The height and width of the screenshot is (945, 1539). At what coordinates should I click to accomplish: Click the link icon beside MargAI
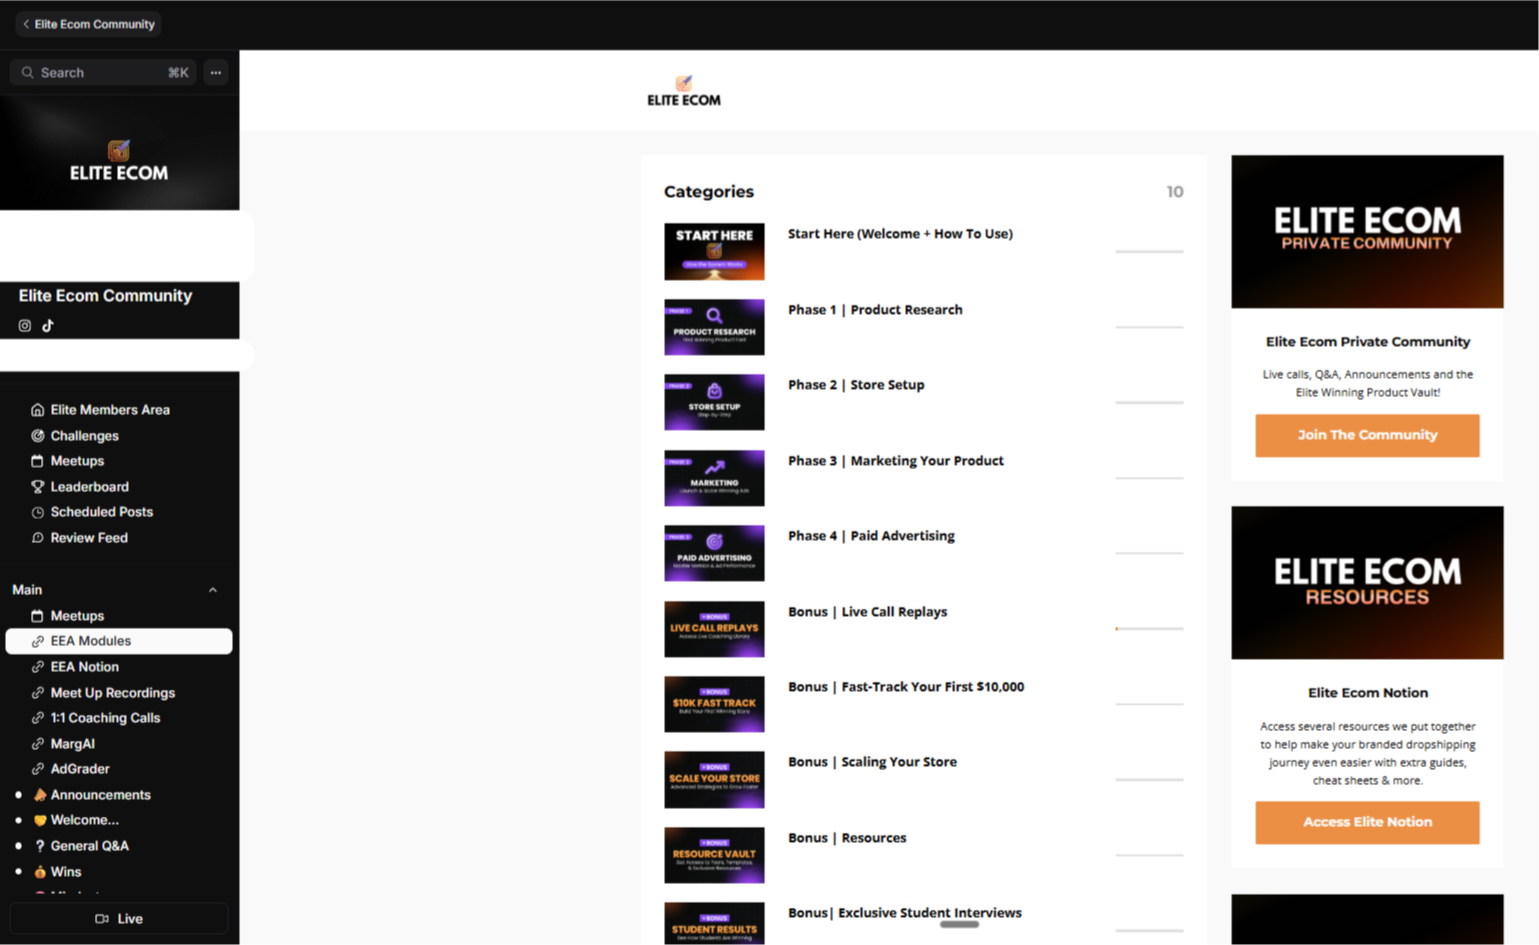tap(38, 744)
